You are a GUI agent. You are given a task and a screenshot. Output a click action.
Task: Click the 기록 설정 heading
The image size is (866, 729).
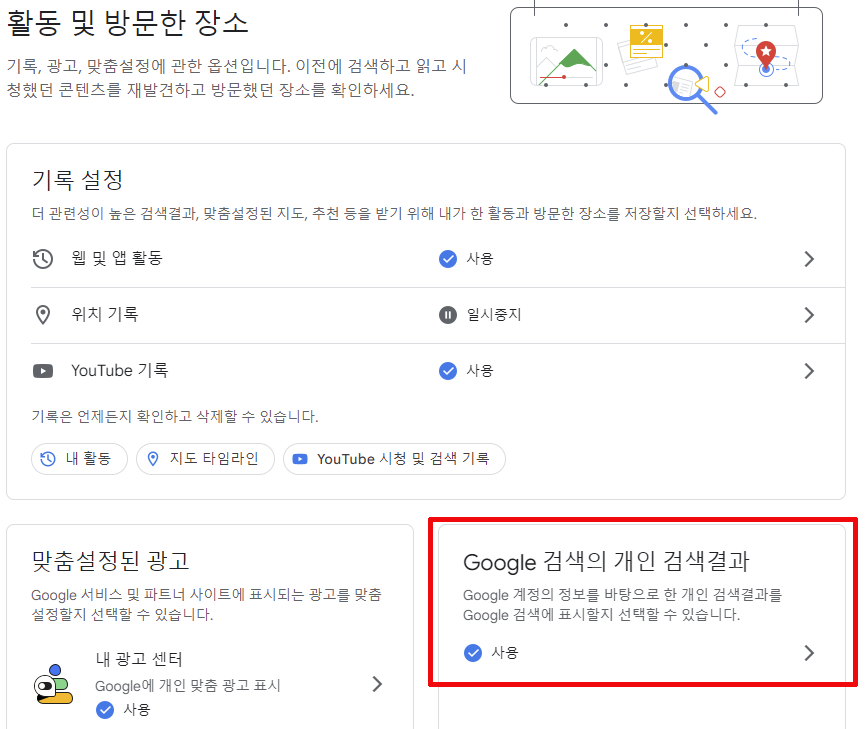coord(77,179)
